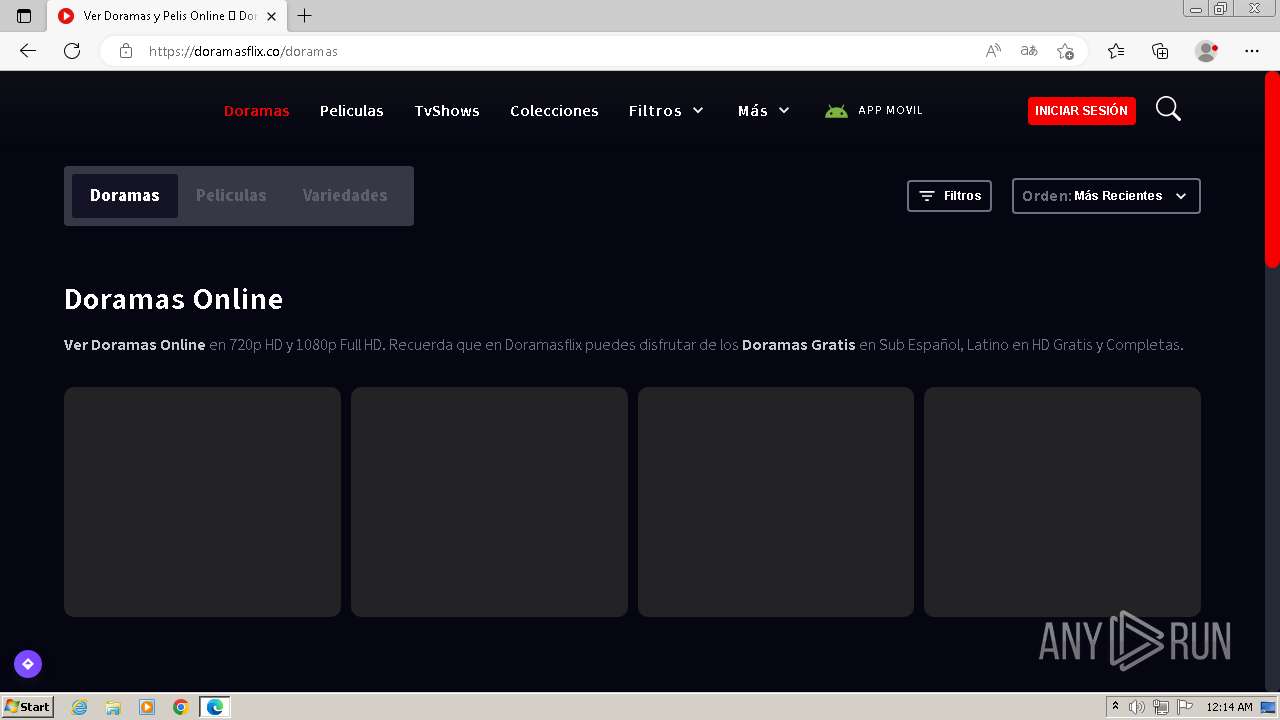The image size is (1280, 720).
Task: Click the taskbar clock showing 12:14 AM
Action: [x=1229, y=707]
